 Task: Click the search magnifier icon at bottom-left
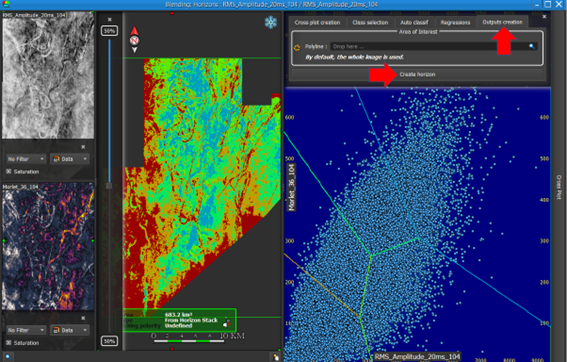pyautogui.click(x=8, y=357)
